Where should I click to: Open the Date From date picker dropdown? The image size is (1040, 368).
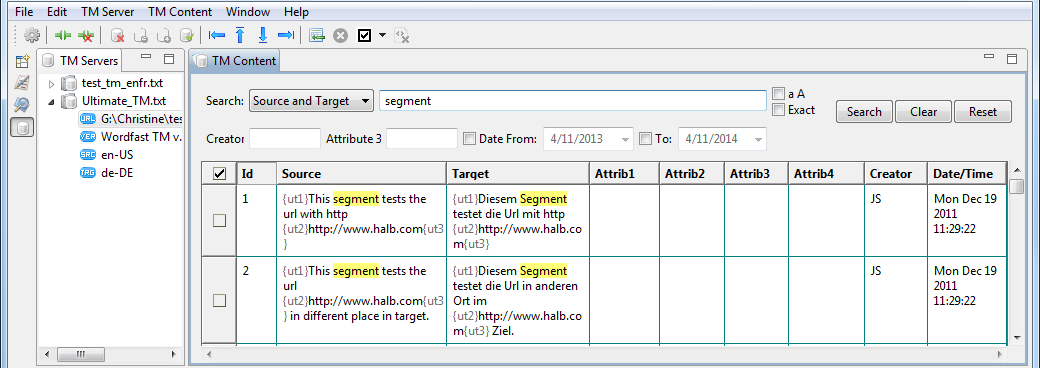tap(625, 140)
